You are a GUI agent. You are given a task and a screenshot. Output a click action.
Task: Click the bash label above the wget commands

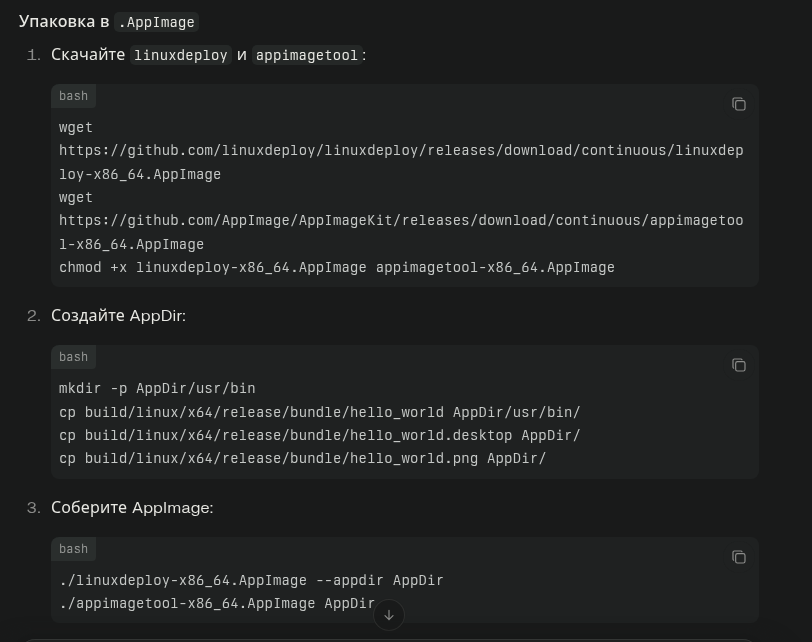73,96
